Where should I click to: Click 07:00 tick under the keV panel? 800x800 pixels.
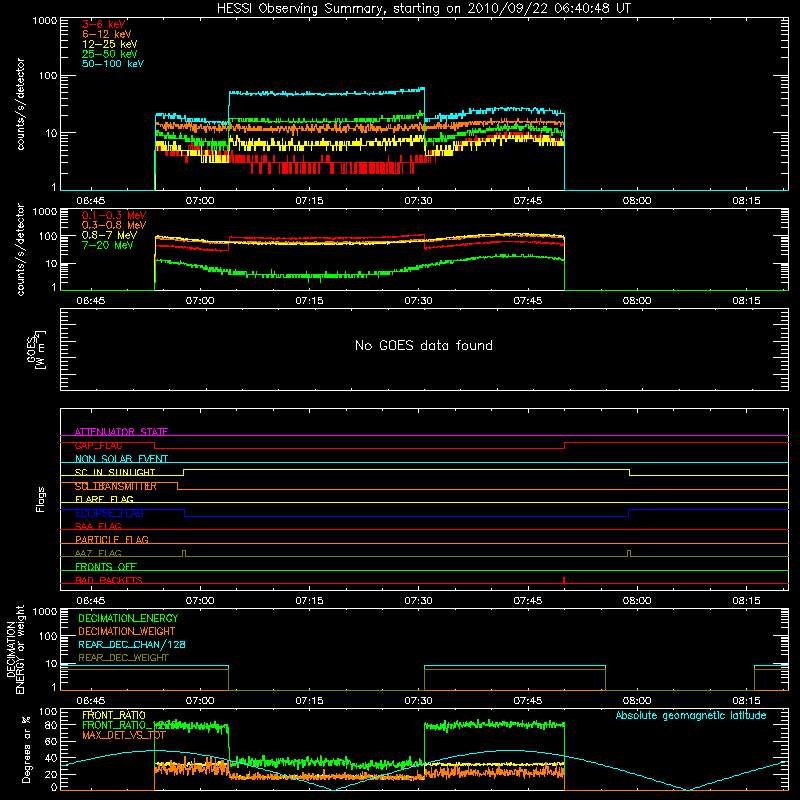pyautogui.click(x=200, y=201)
